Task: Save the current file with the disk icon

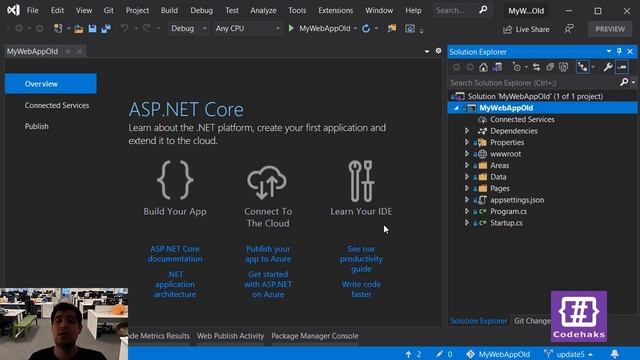Action: (x=92, y=29)
